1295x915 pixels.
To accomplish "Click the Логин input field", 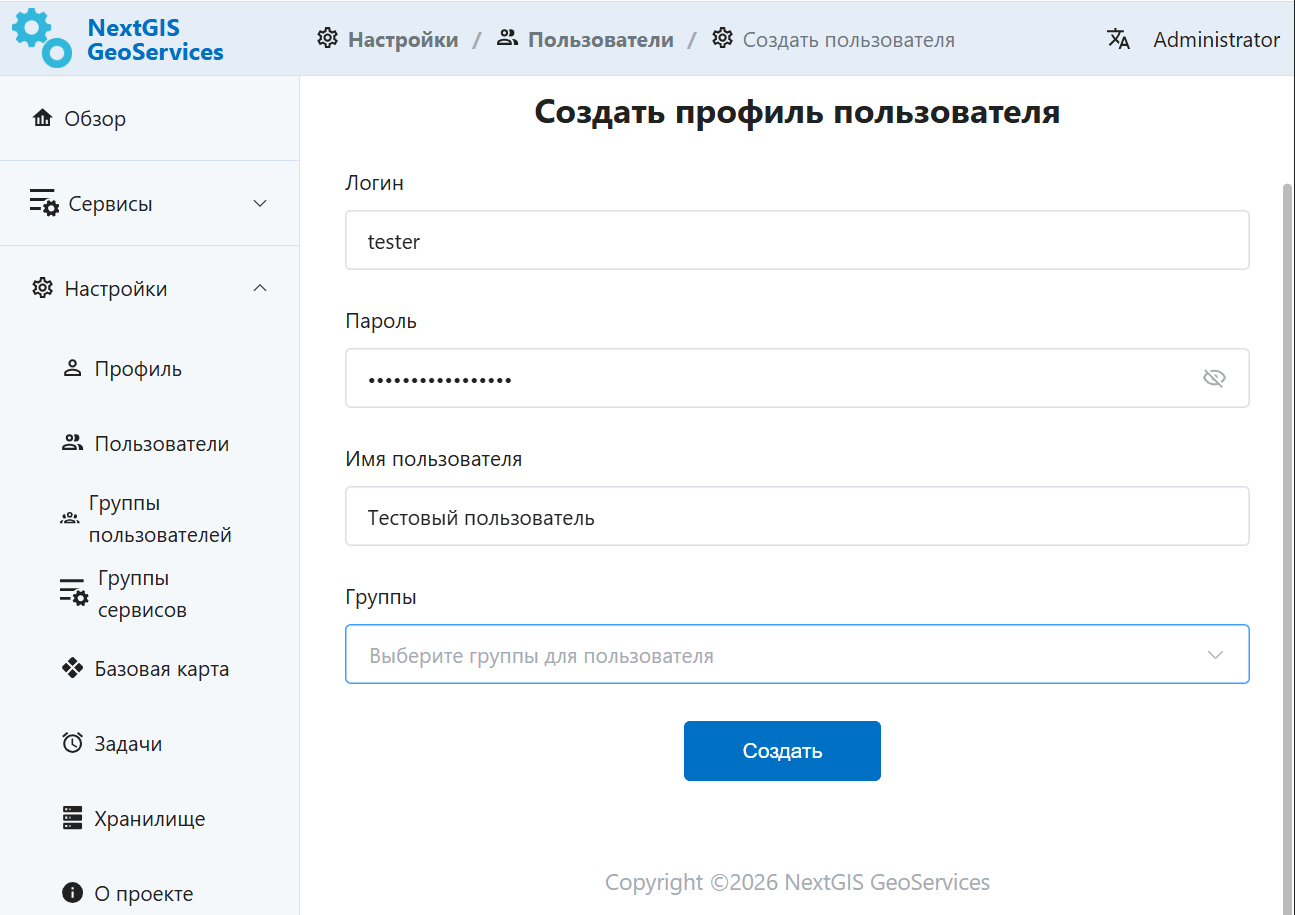I will [x=796, y=241].
